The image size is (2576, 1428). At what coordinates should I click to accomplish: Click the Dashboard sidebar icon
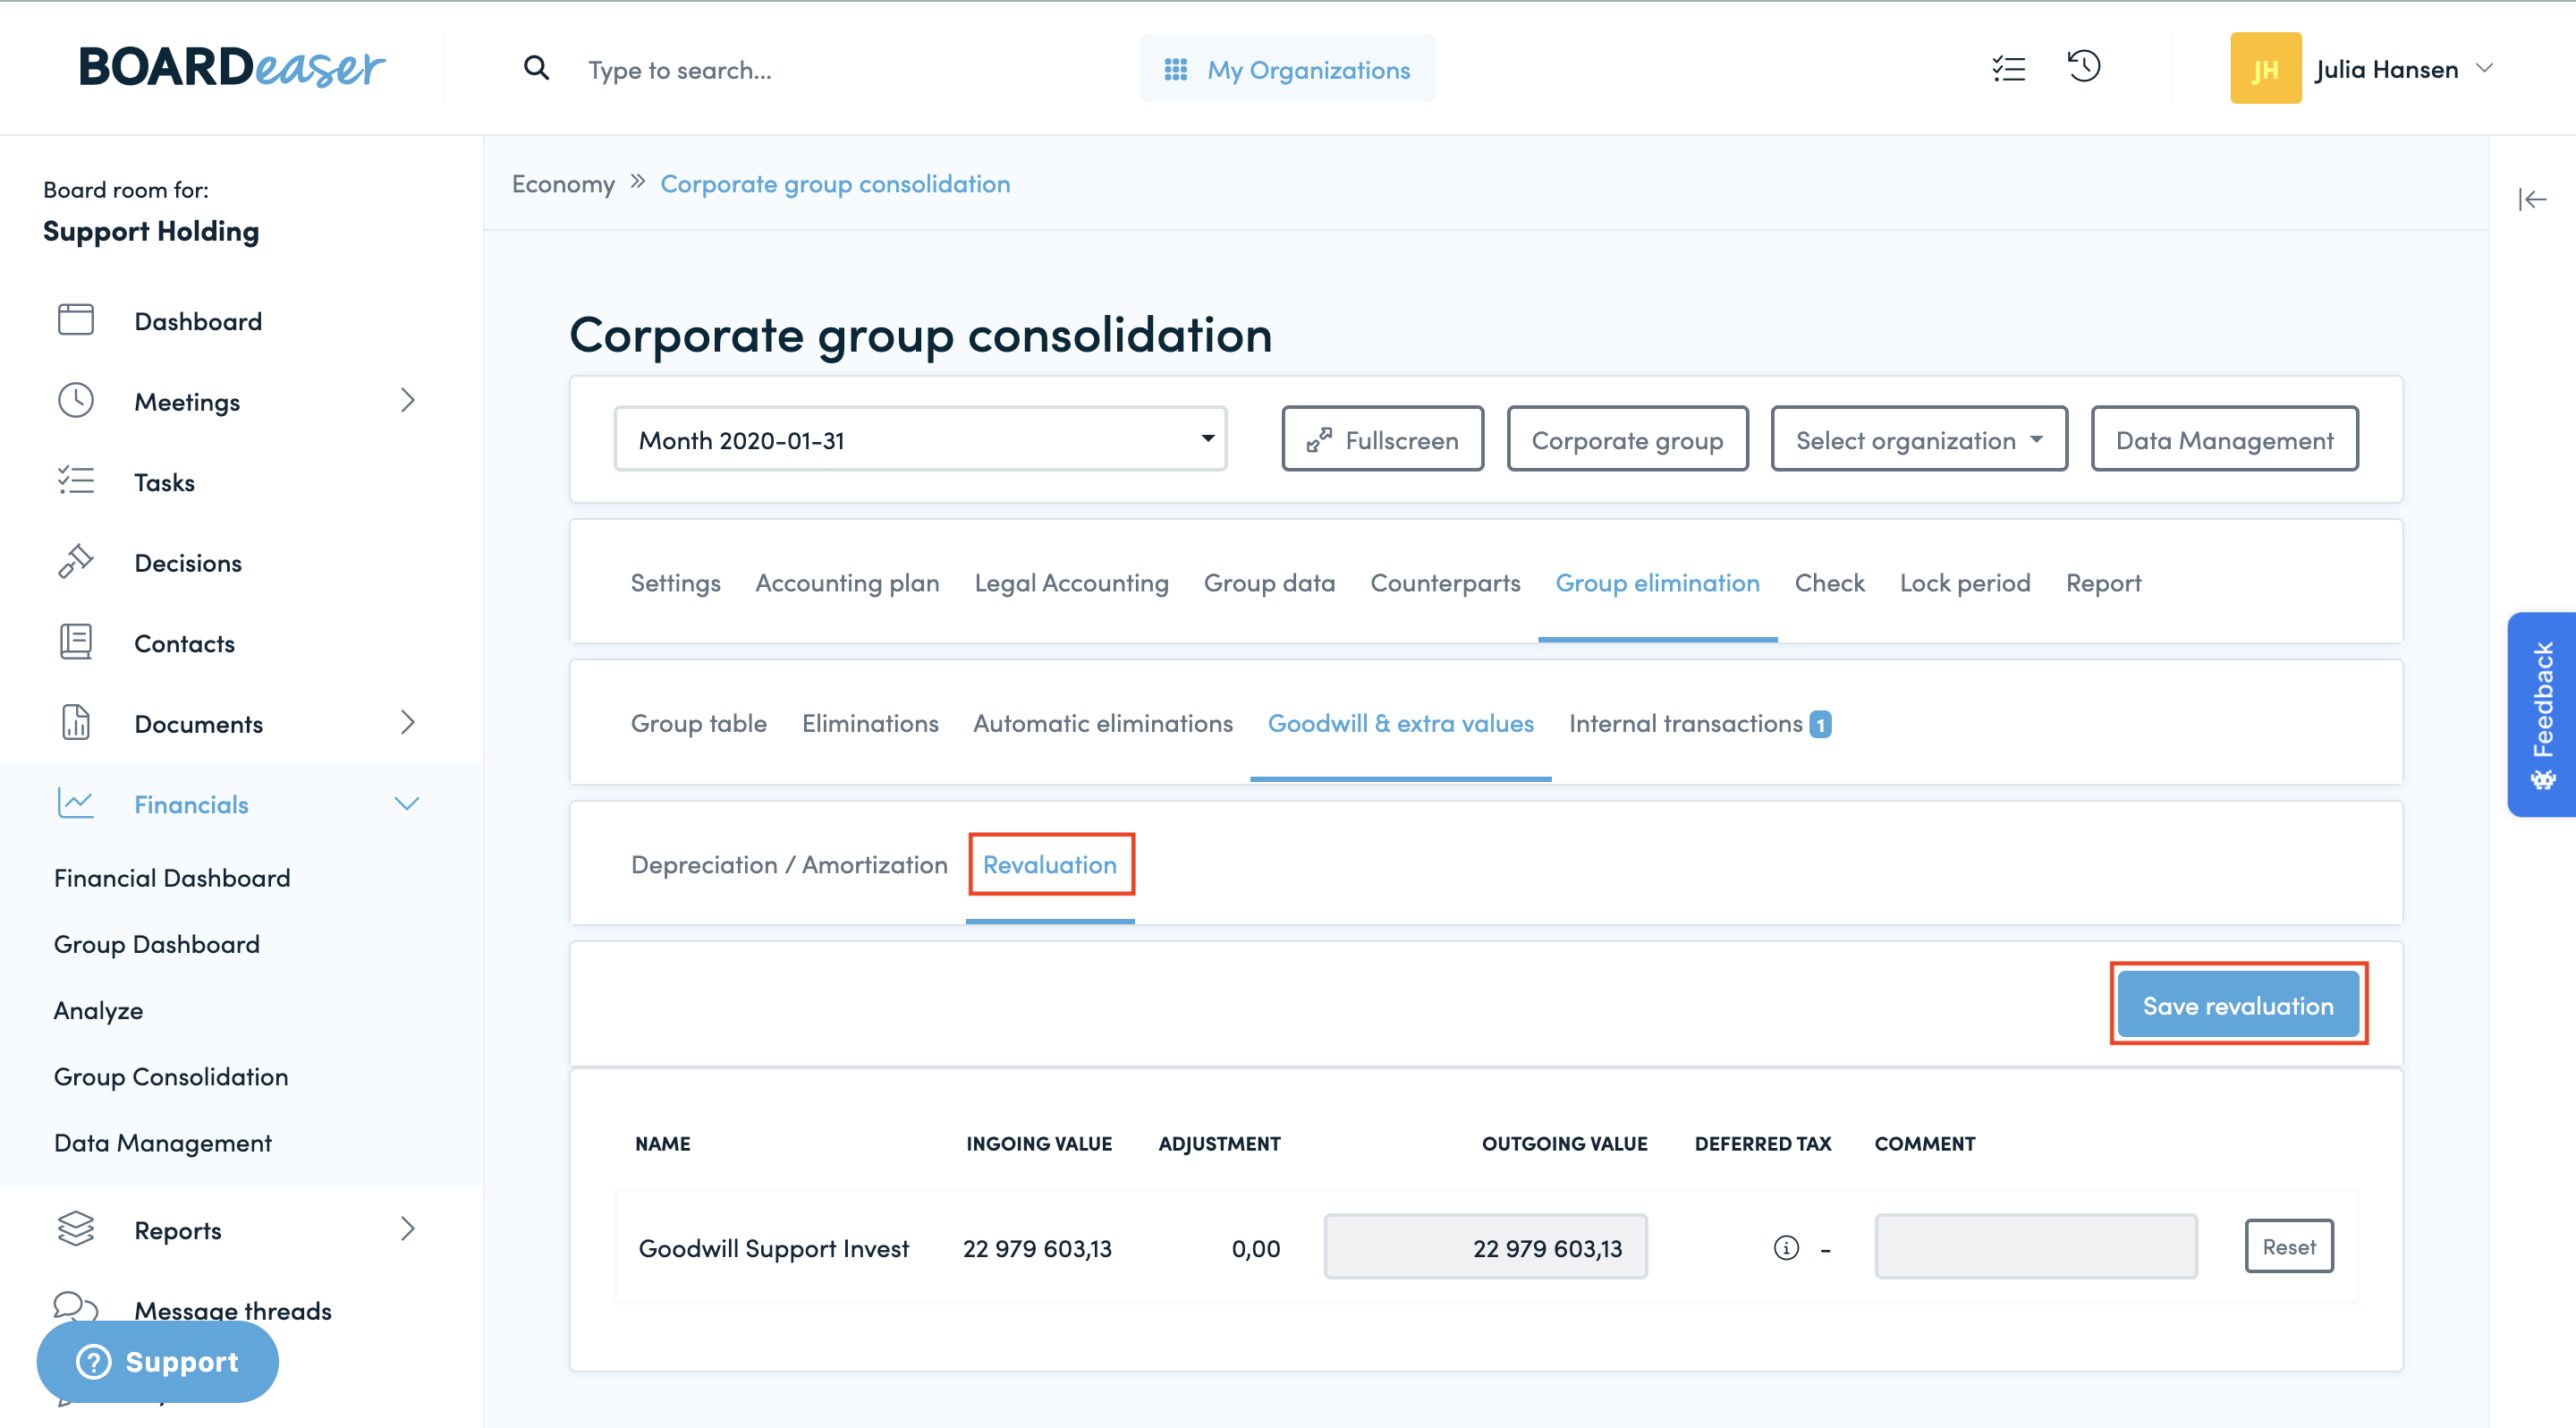(x=76, y=320)
